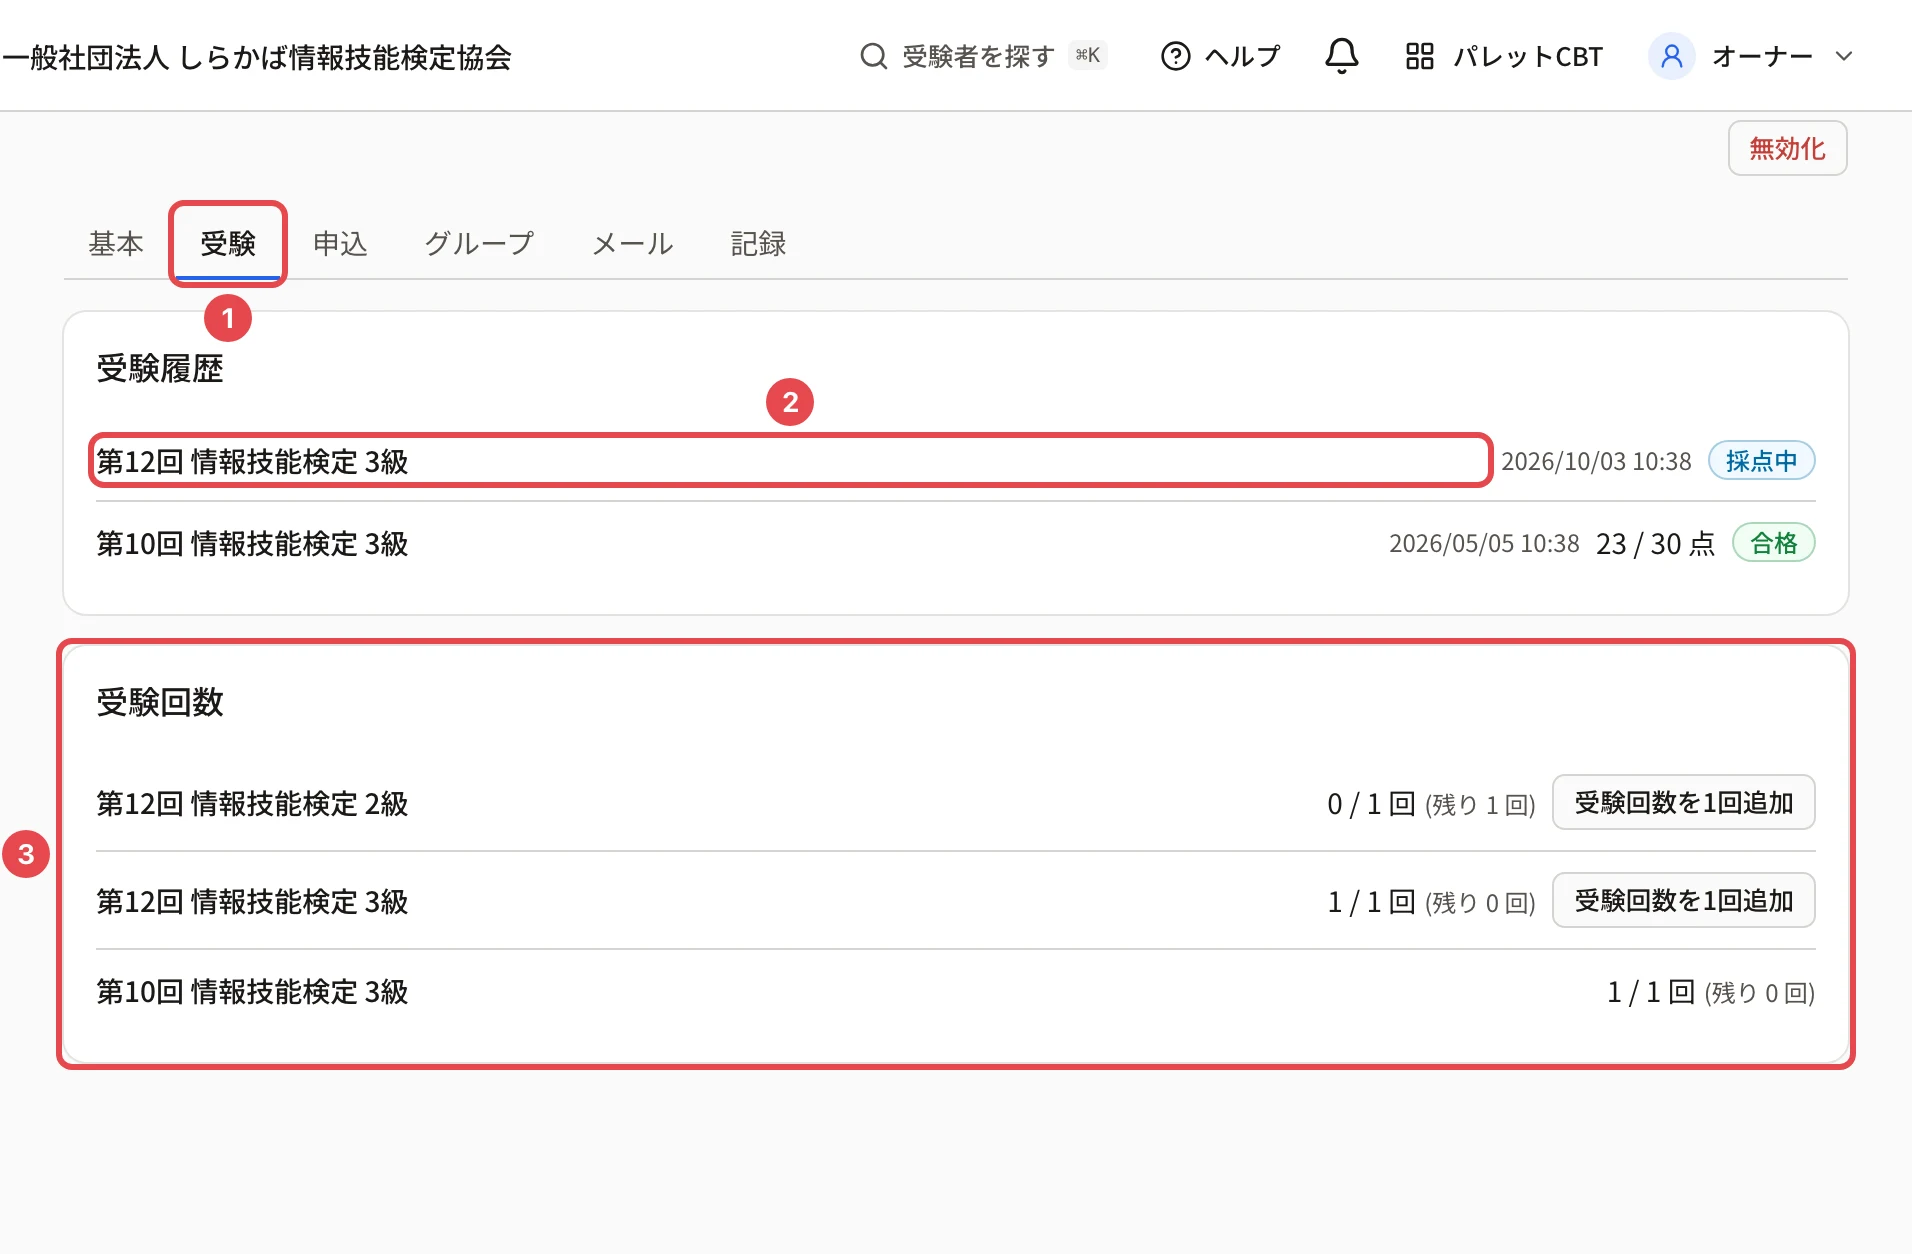The height and width of the screenshot is (1254, 1912).
Task: Click the ヘルプ link
Action: pos(1220,56)
